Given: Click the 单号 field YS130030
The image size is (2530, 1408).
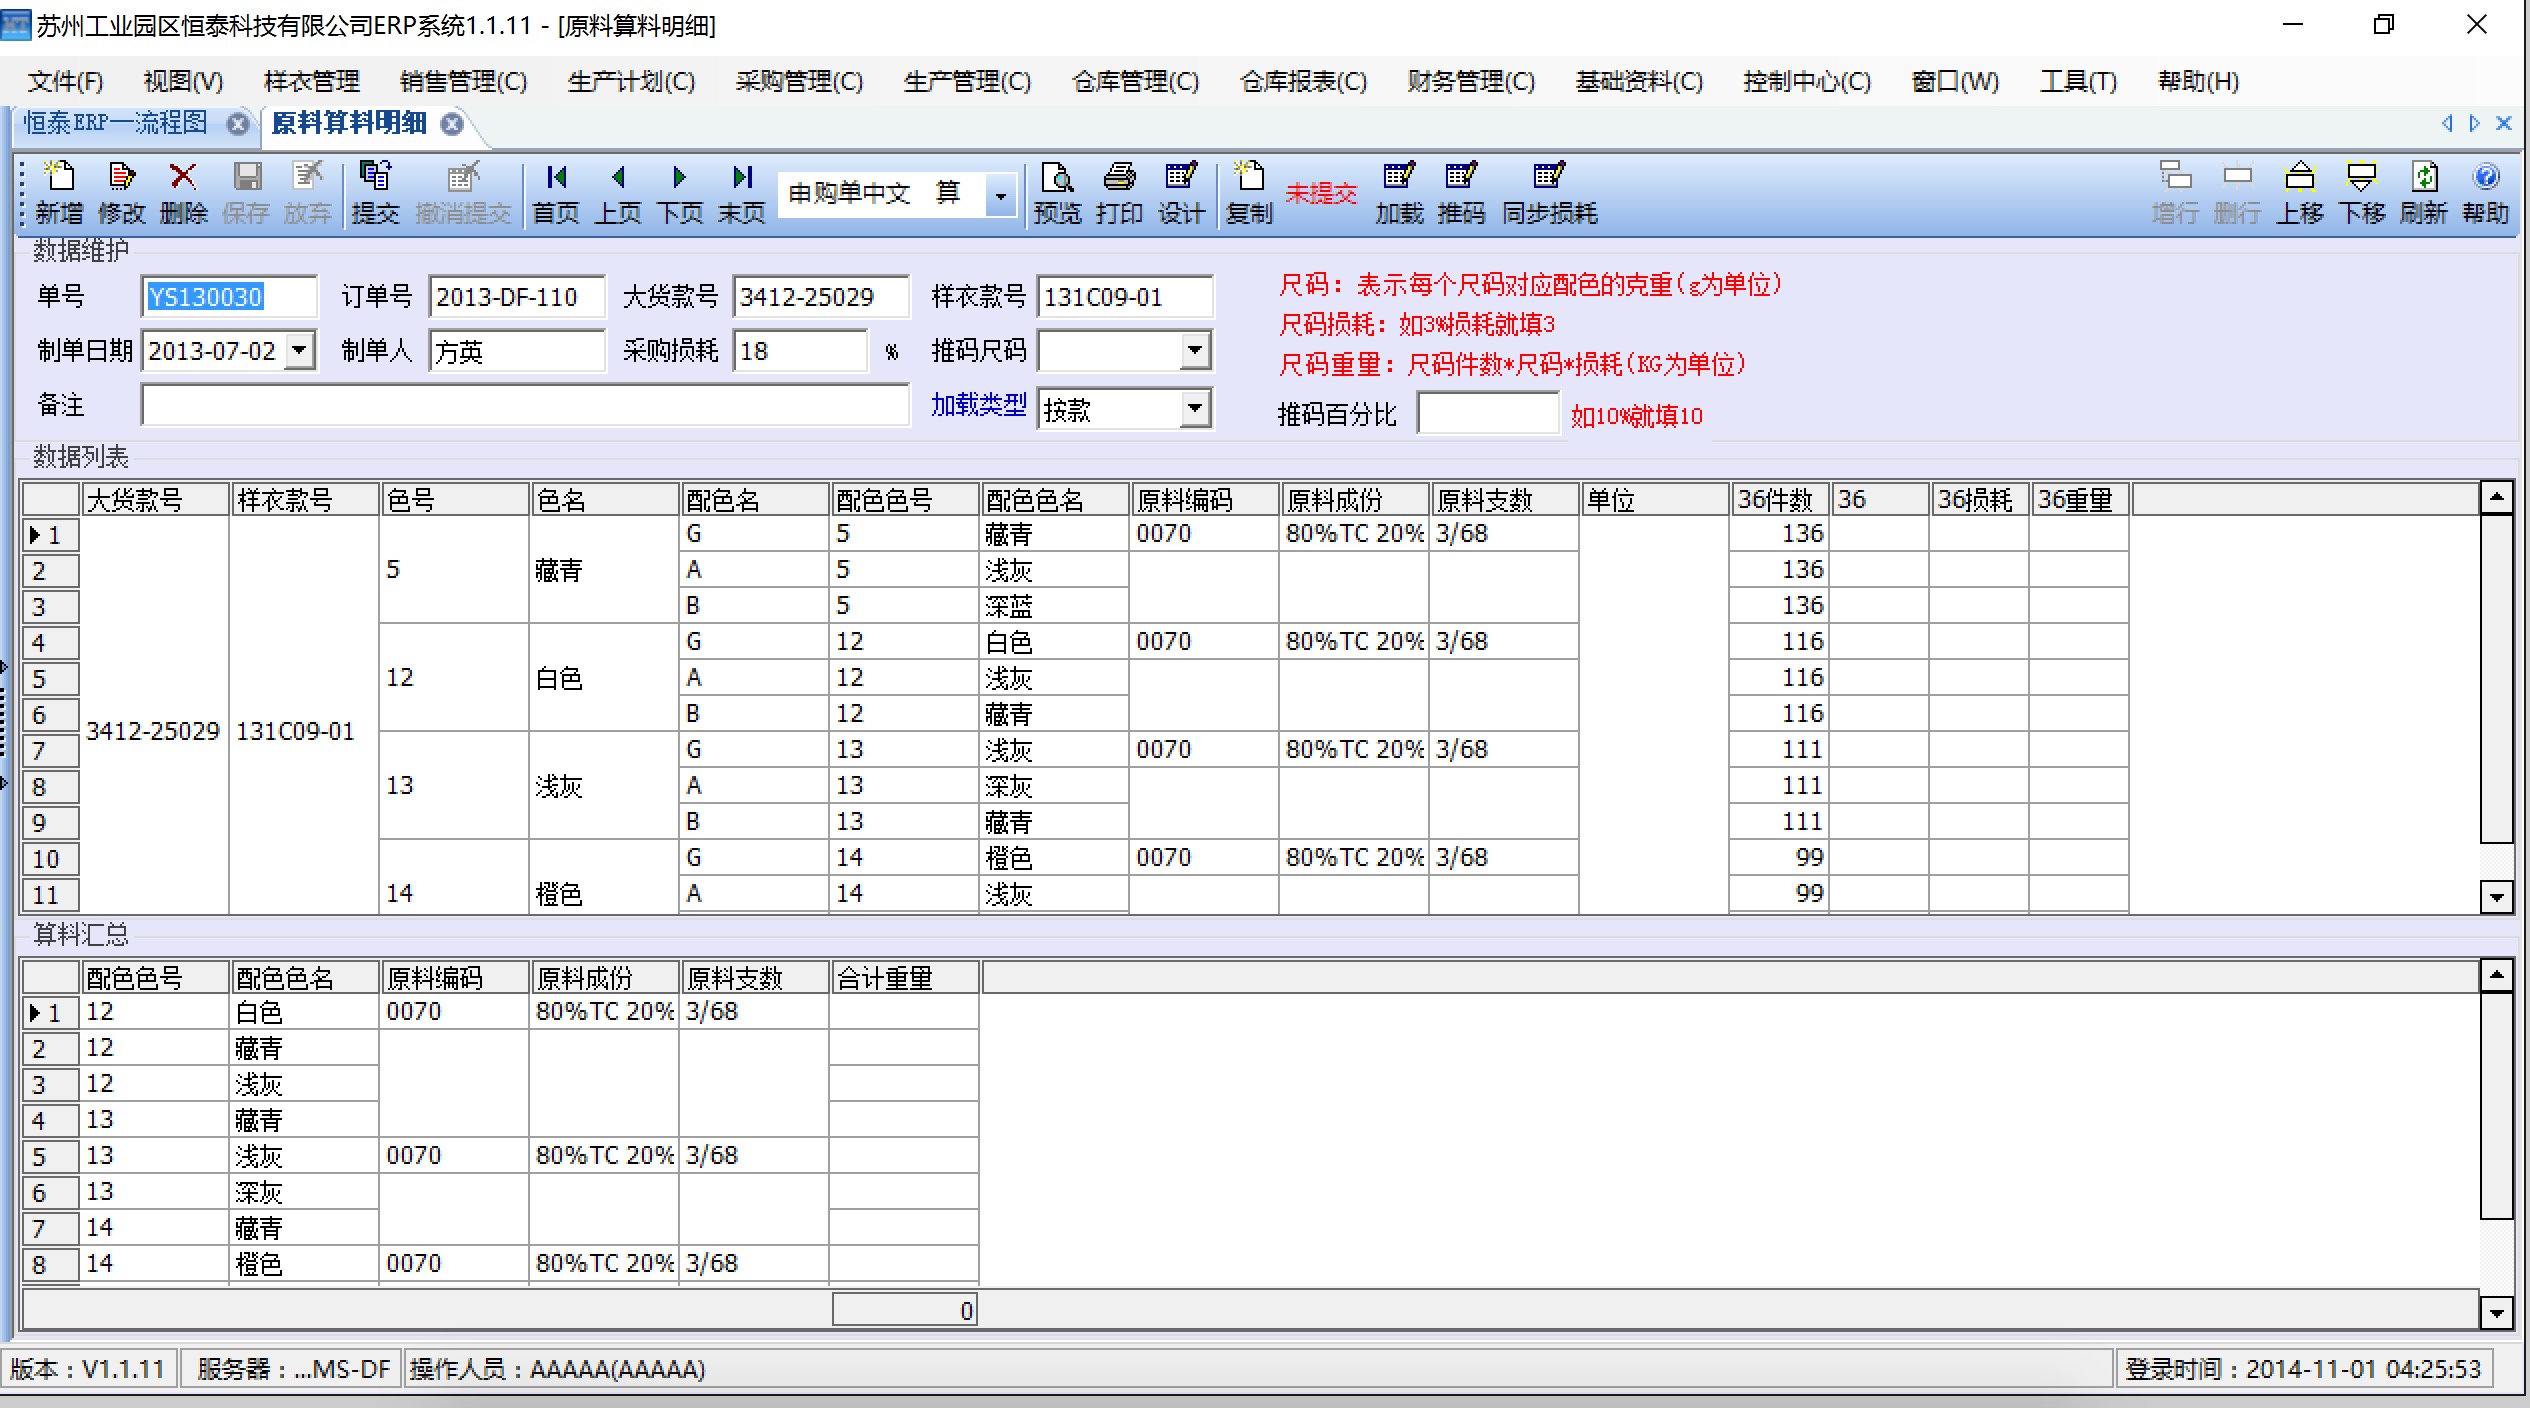Looking at the screenshot, I should pos(229,297).
